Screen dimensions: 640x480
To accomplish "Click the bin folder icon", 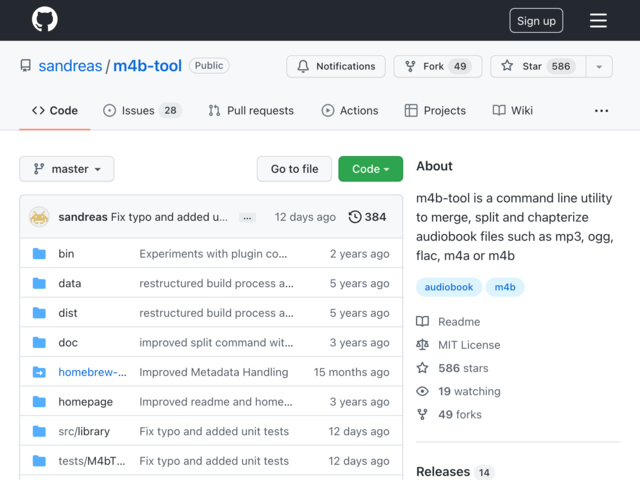I will click(x=39, y=253).
